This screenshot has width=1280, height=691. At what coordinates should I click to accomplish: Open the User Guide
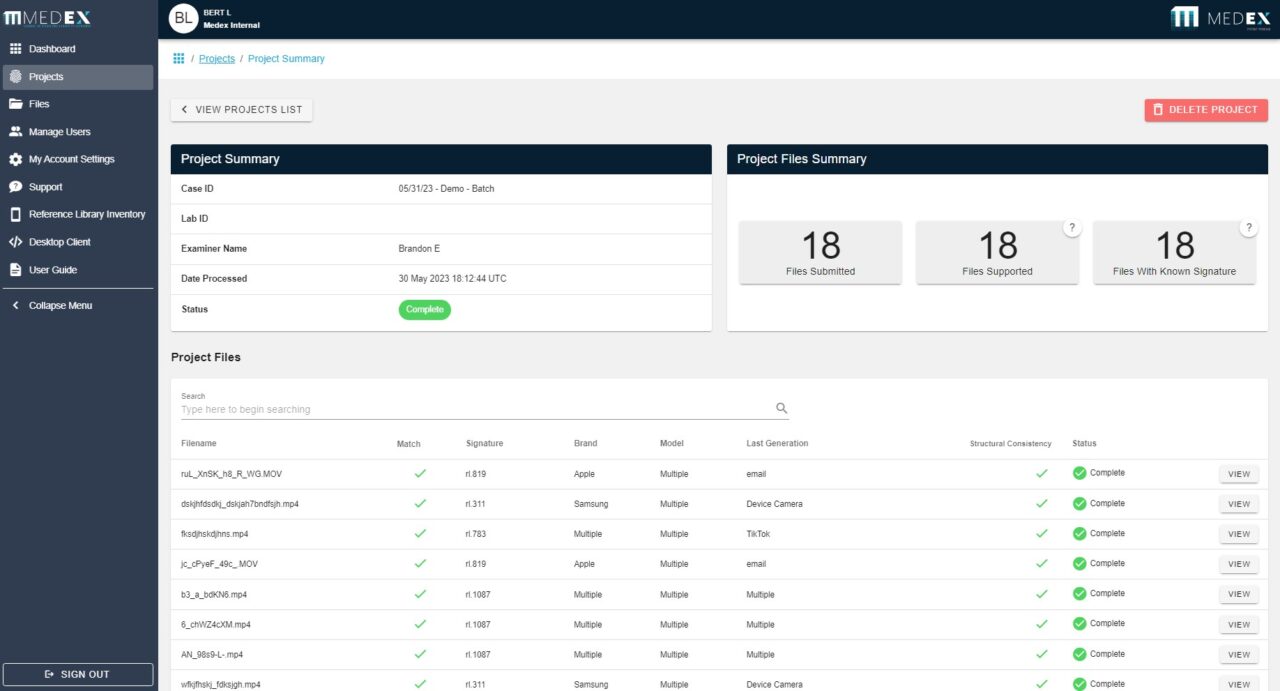click(x=52, y=269)
